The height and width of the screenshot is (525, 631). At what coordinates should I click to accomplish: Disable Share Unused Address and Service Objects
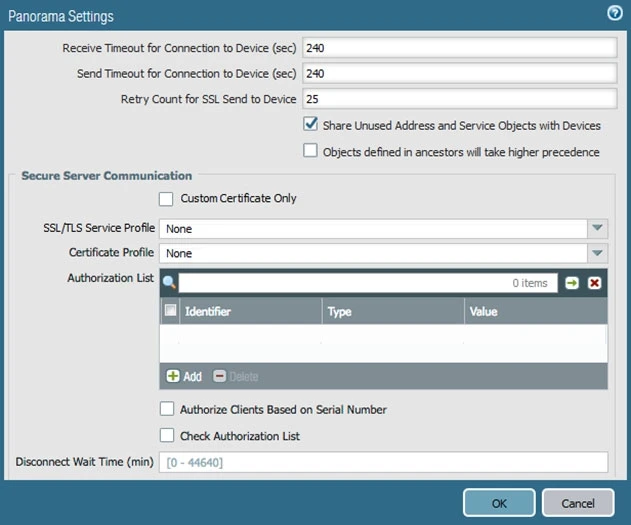[x=310, y=126]
